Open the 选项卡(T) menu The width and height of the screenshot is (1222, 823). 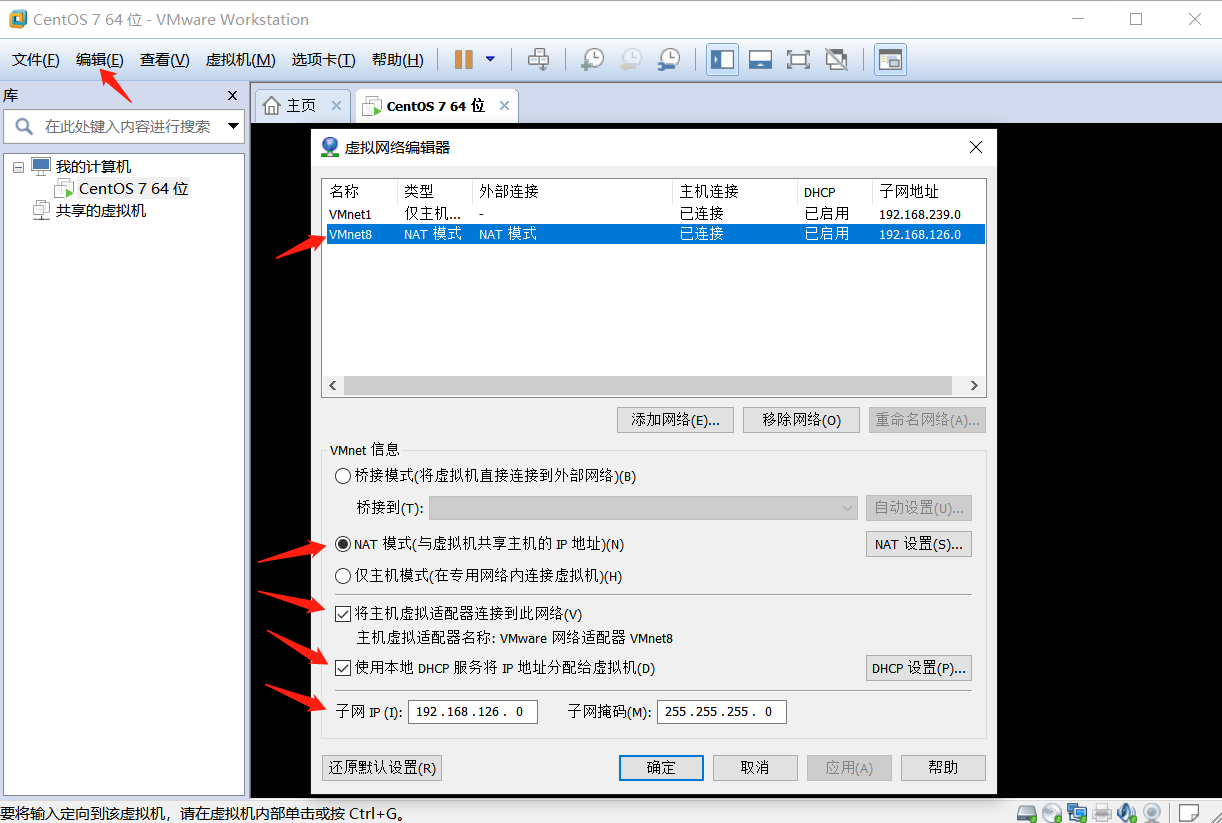click(324, 60)
